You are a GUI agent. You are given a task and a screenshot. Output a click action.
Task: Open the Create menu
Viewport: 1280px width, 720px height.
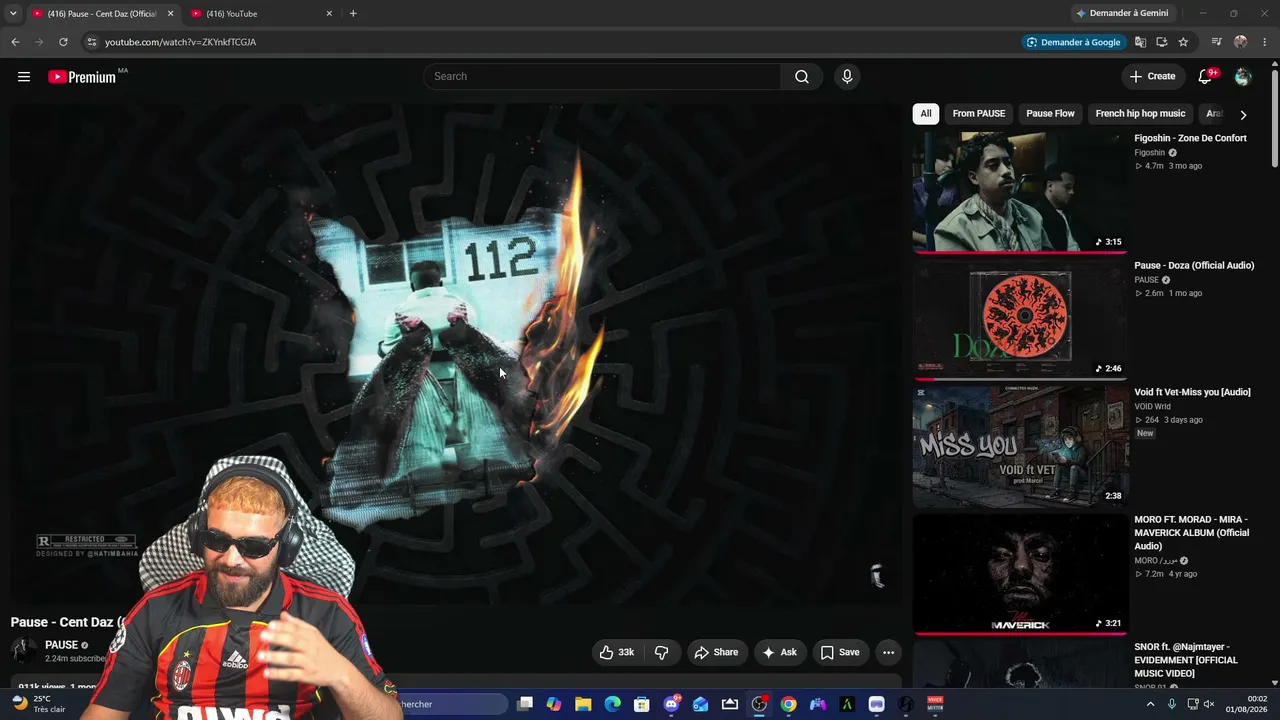(x=1152, y=77)
